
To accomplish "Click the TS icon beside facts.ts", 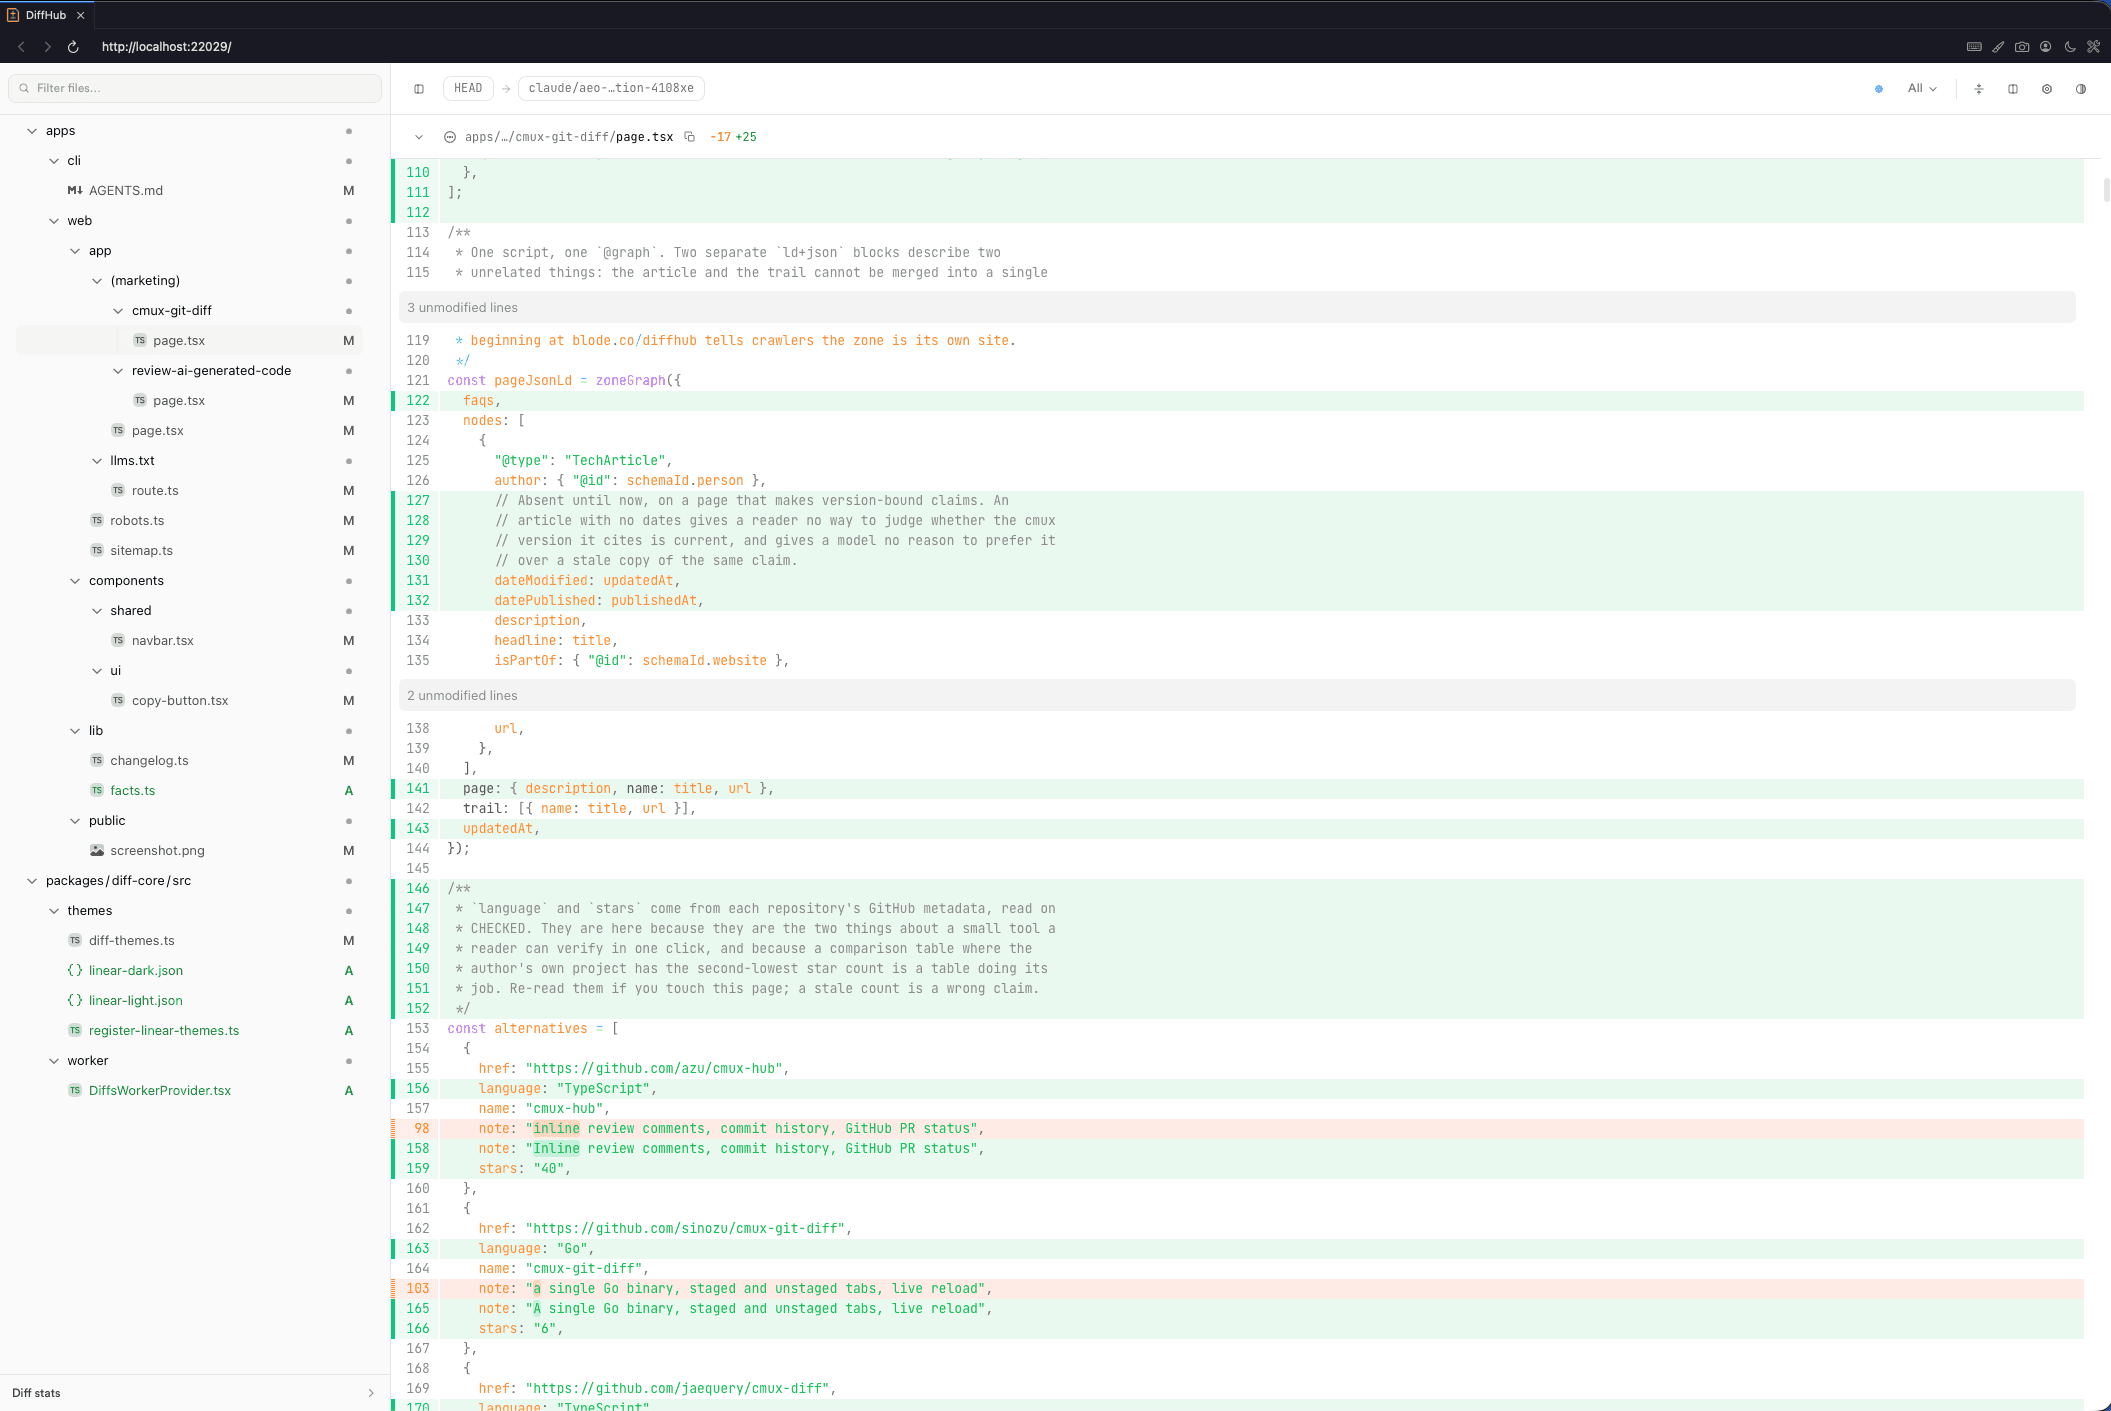I will pos(97,790).
